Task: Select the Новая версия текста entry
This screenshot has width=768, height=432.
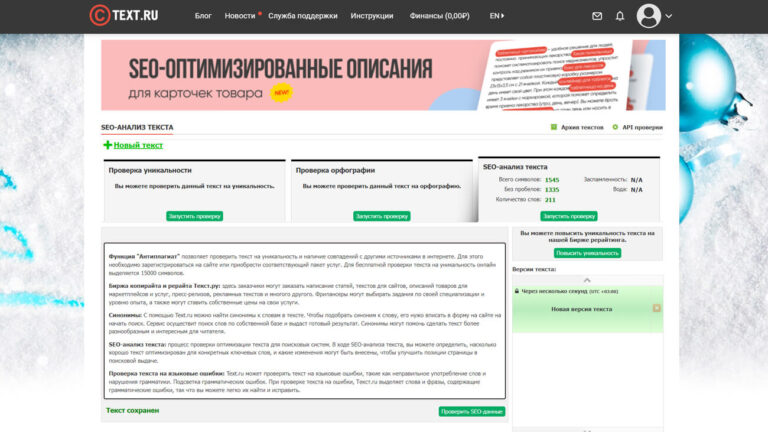Action: (x=581, y=309)
